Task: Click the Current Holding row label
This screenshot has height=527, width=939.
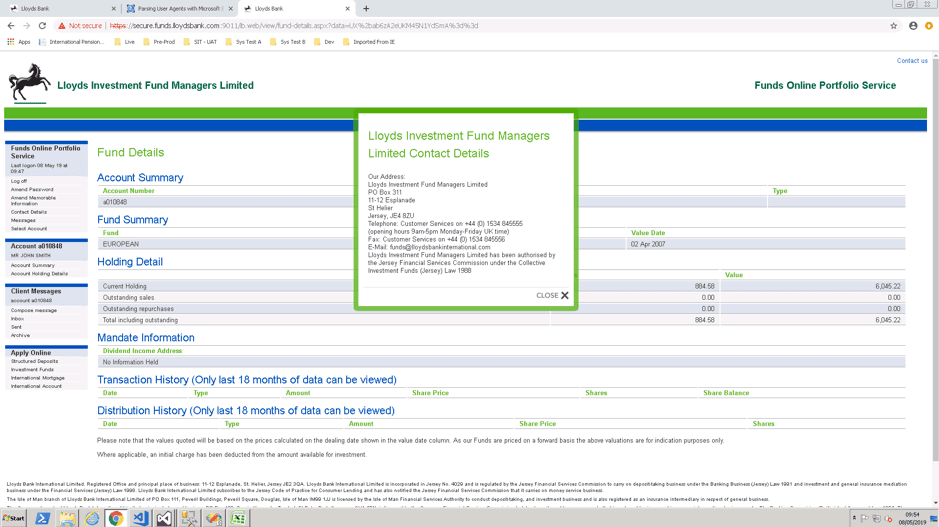Action: coord(124,286)
